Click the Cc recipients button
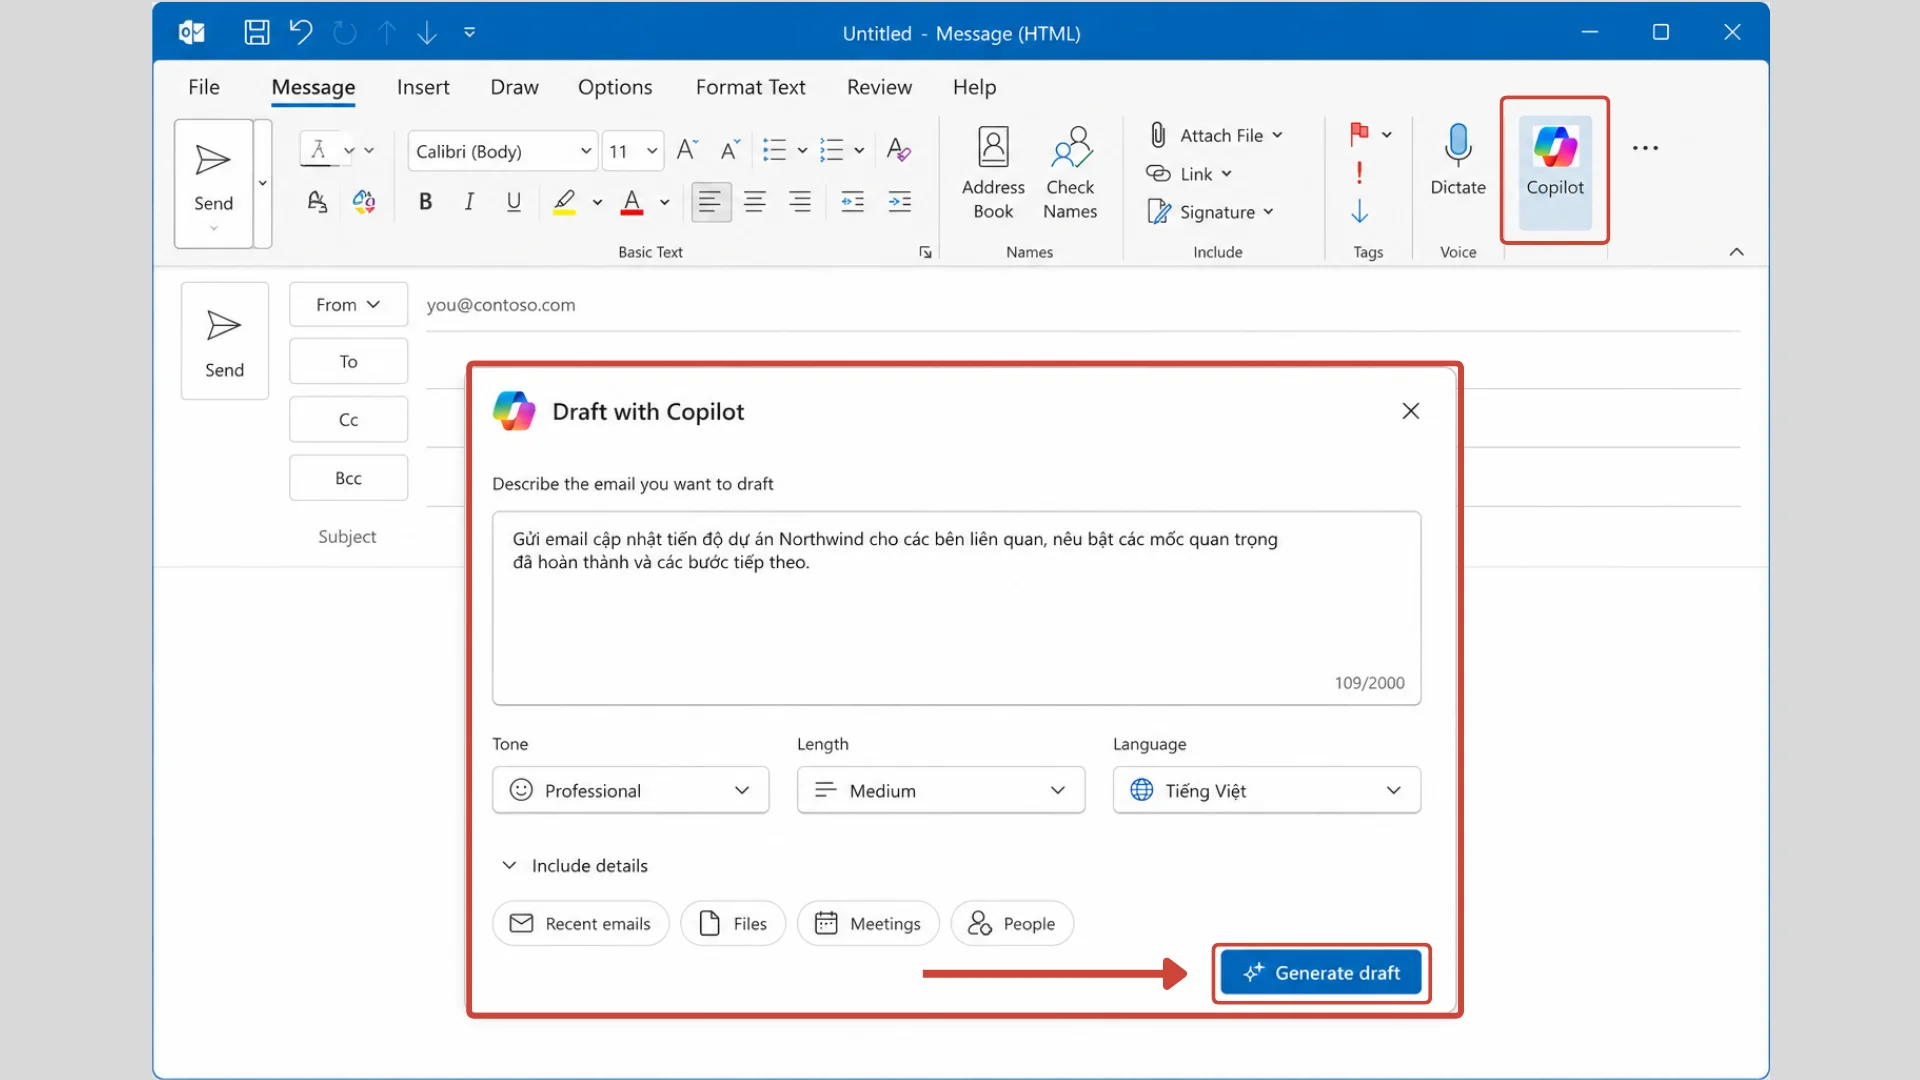This screenshot has width=1920, height=1080. point(348,419)
